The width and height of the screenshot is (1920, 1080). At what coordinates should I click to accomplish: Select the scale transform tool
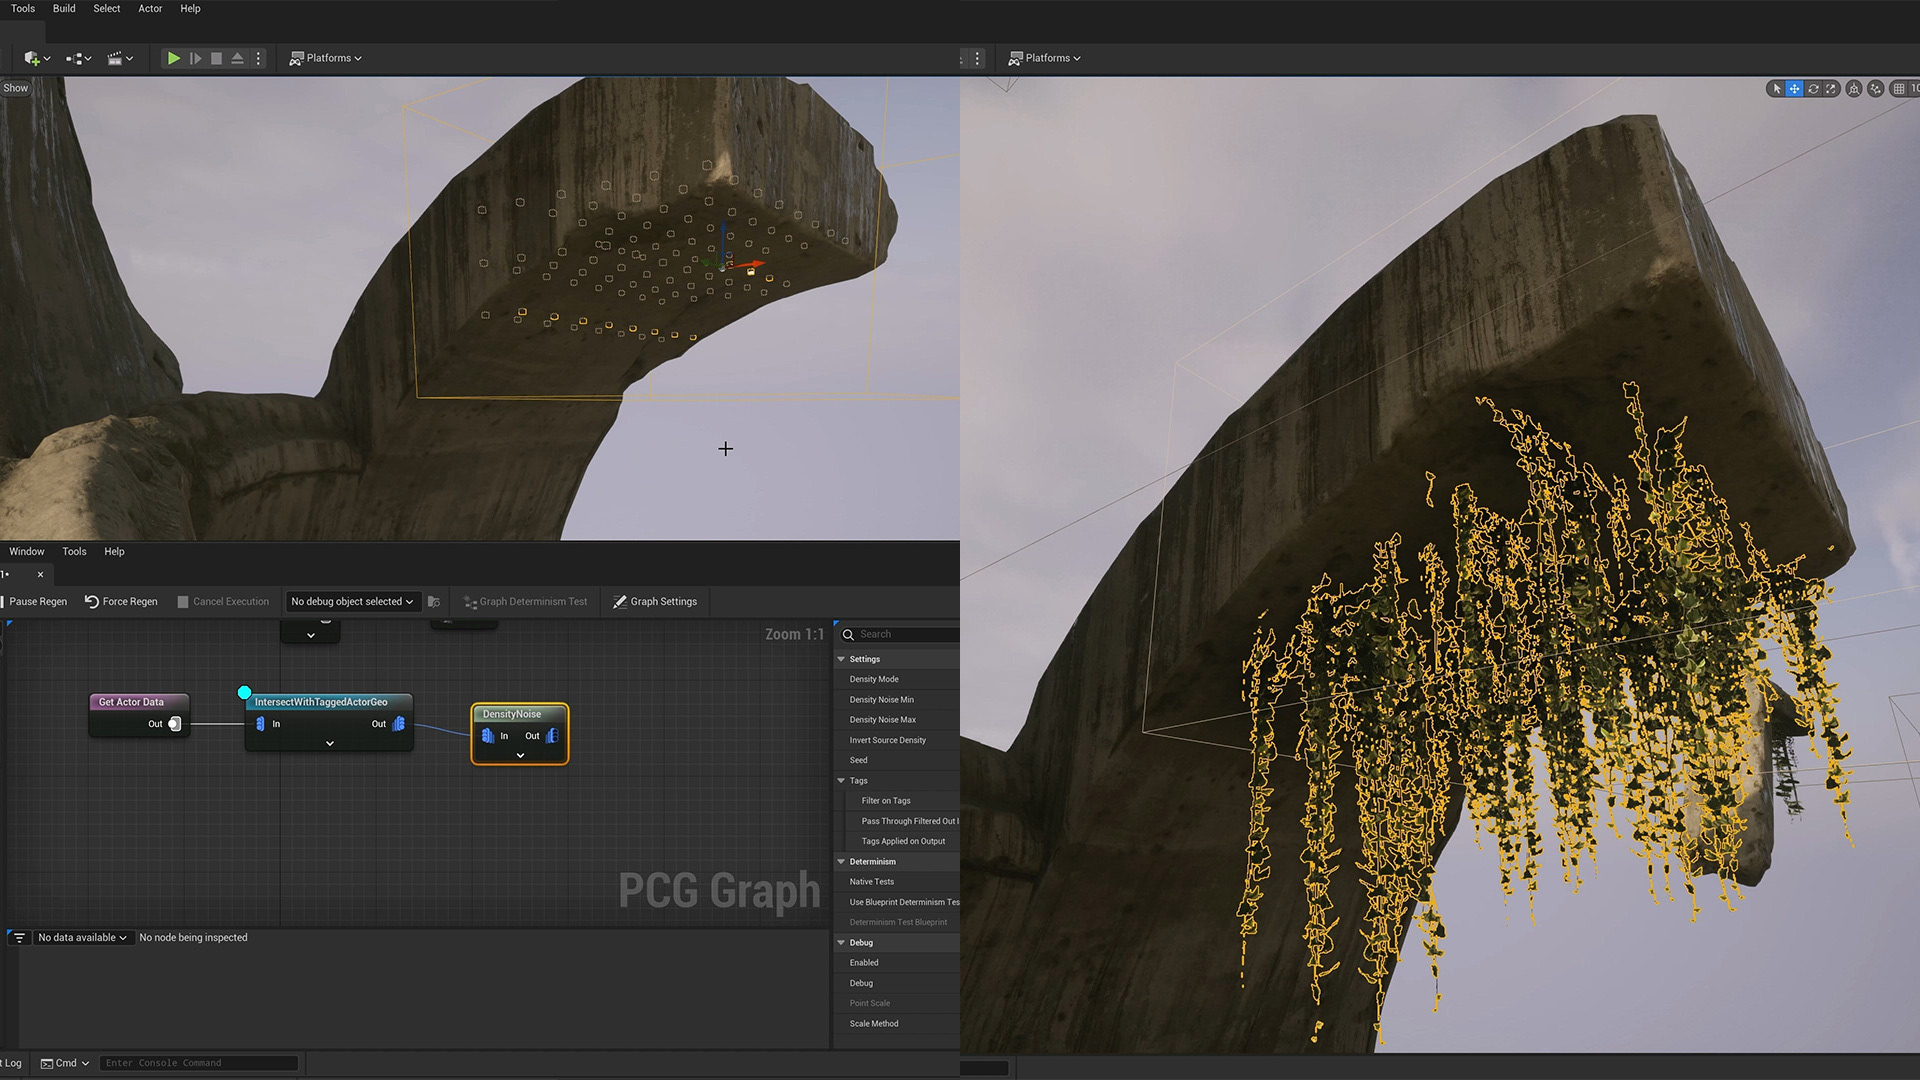[1831, 89]
